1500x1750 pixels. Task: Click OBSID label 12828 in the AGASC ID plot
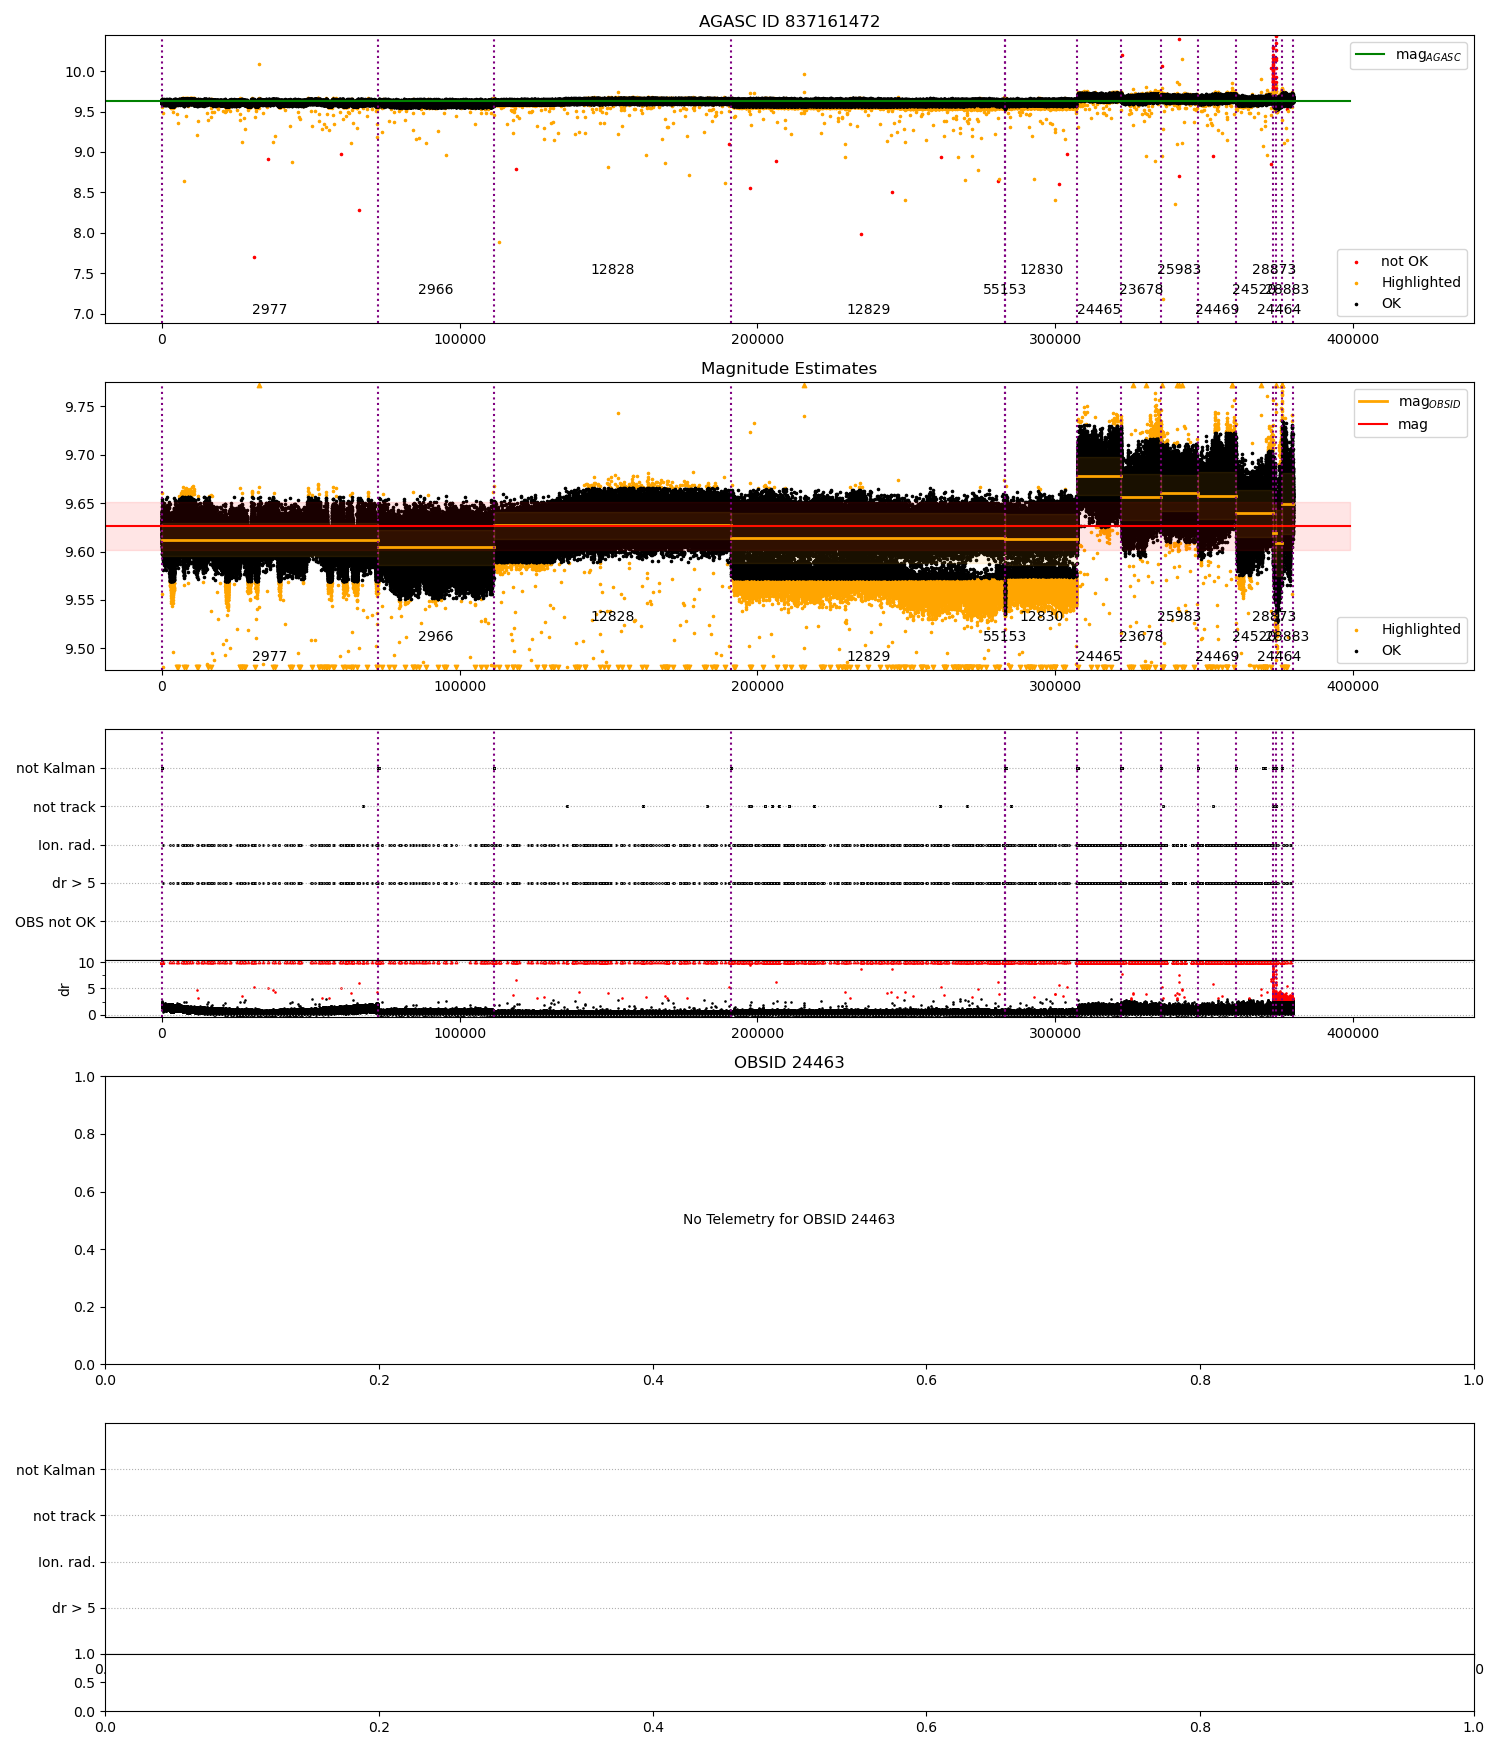(612, 270)
